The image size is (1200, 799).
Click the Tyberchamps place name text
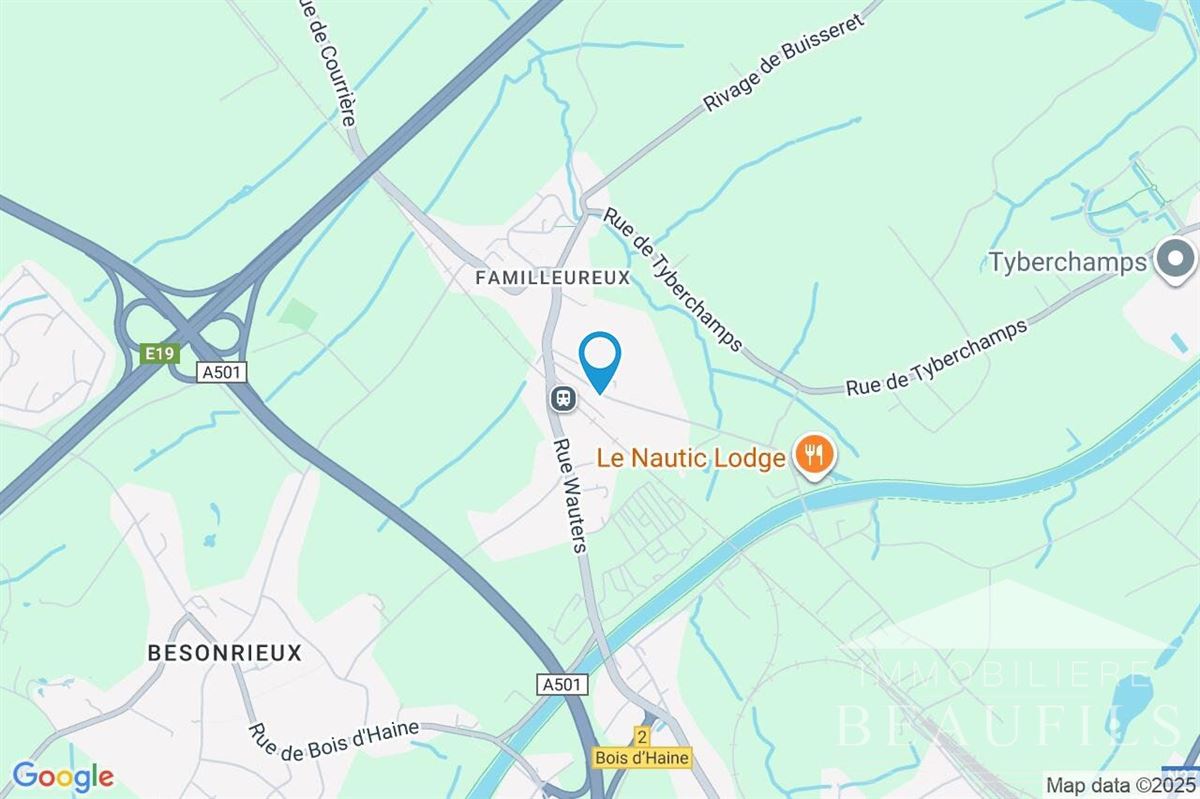(1067, 262)
